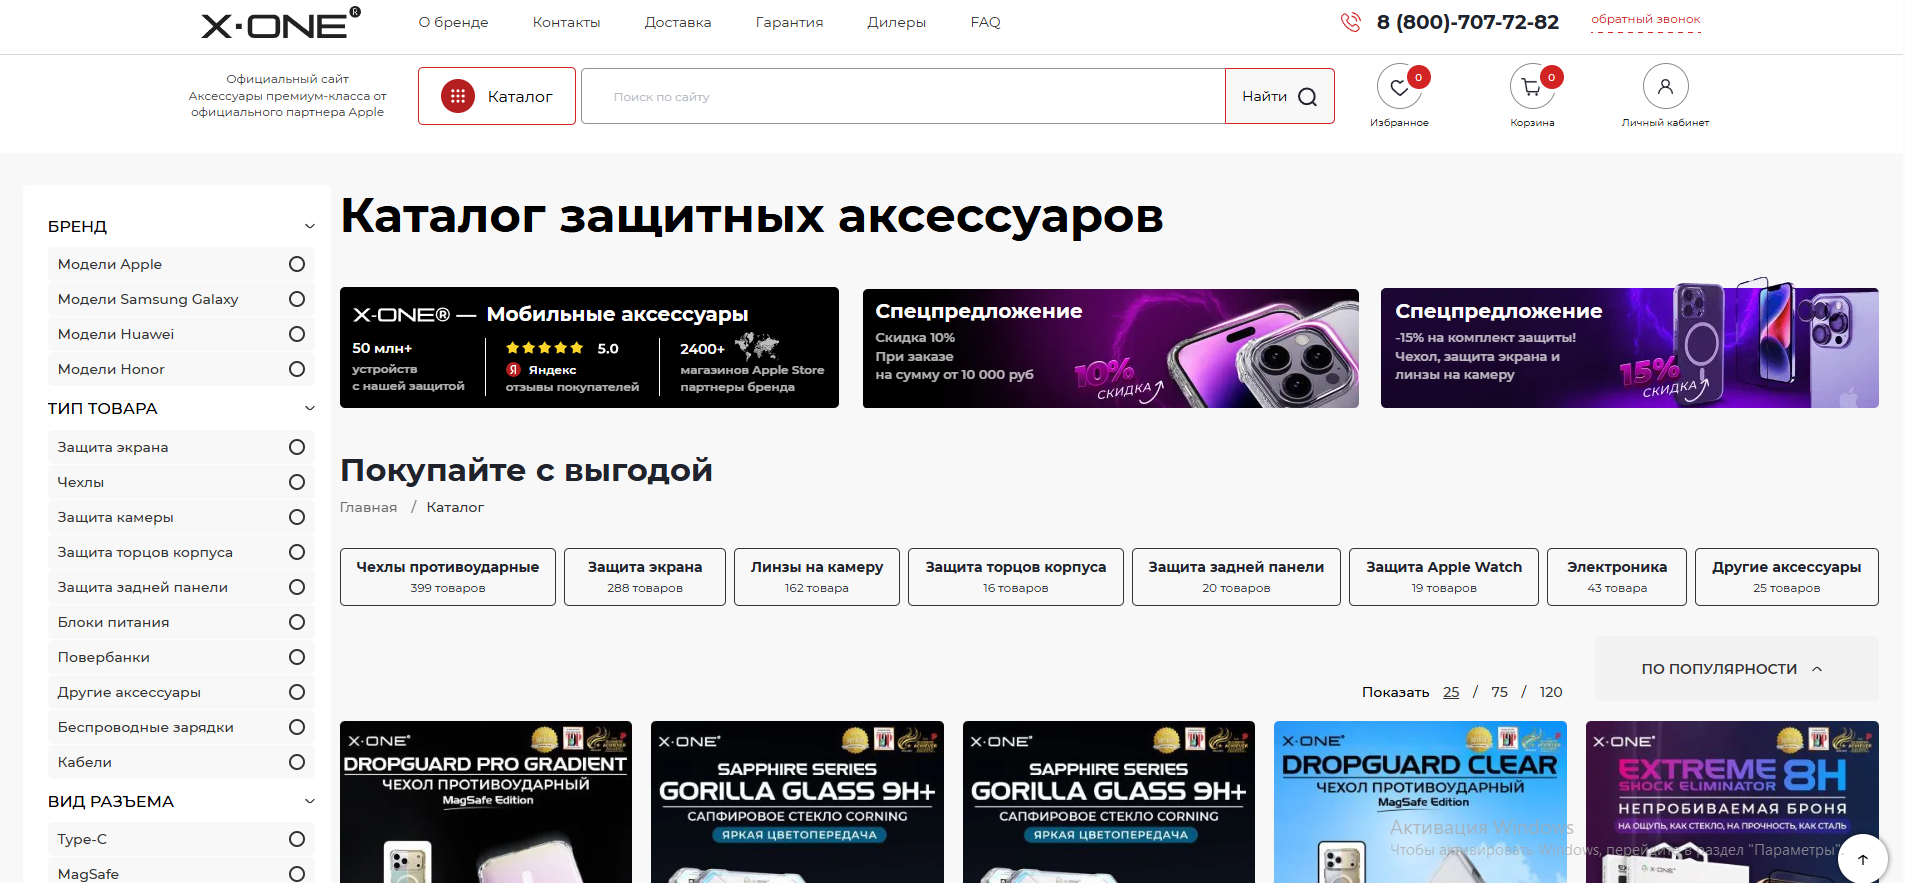This screenshot has height=883, width=1905.
Task: Click the X-ONE logo
Action: point(281,23)
